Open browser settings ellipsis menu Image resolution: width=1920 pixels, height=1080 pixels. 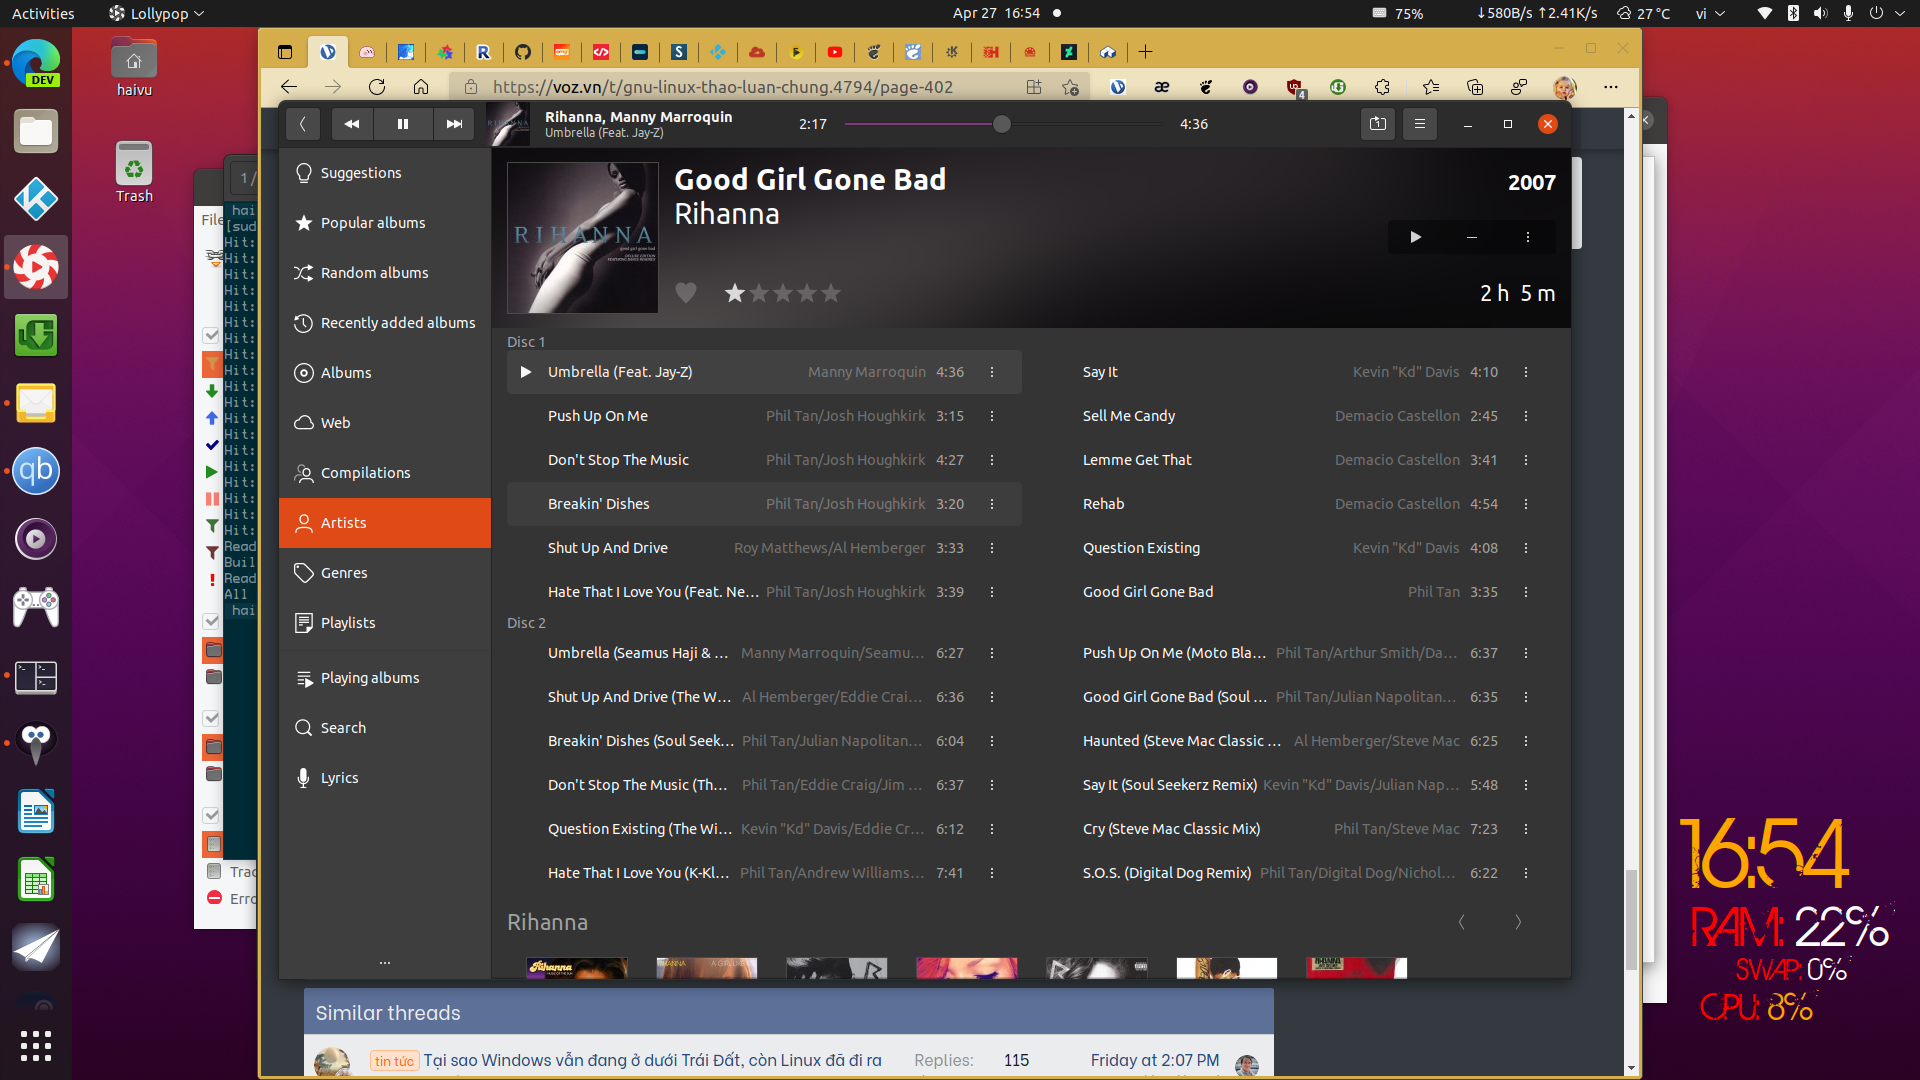point(1610,87)
